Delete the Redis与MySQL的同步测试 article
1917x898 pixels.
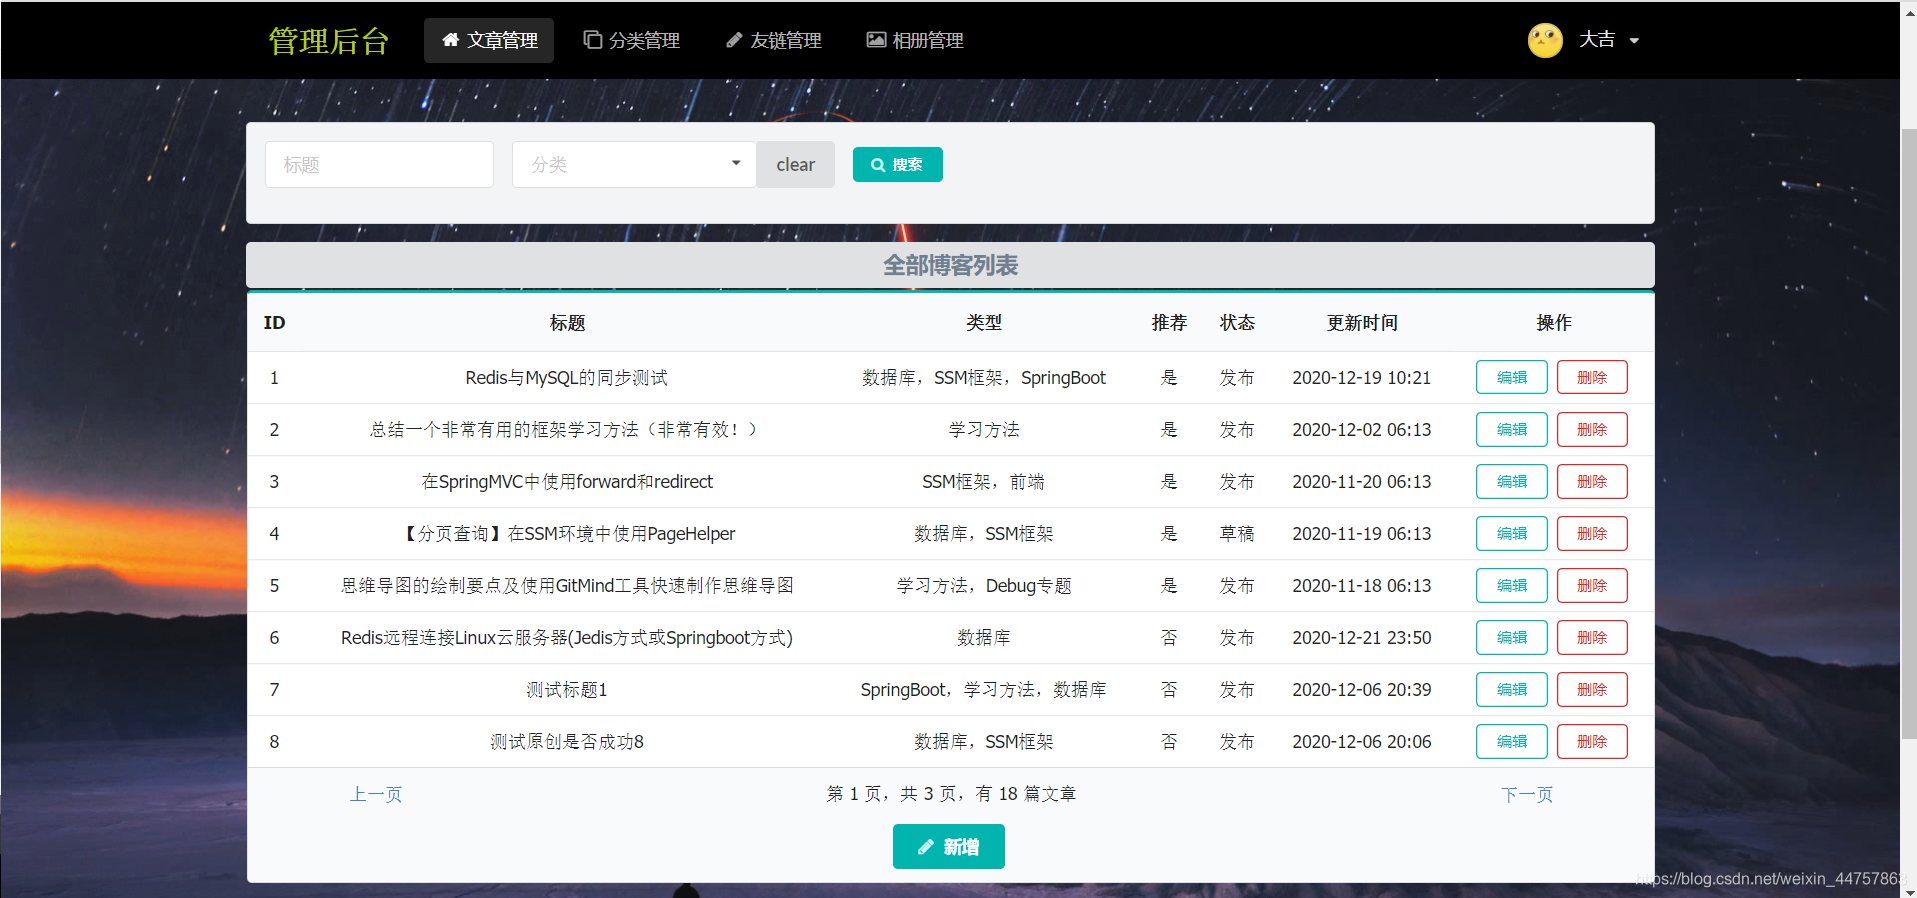[1591, 377]
